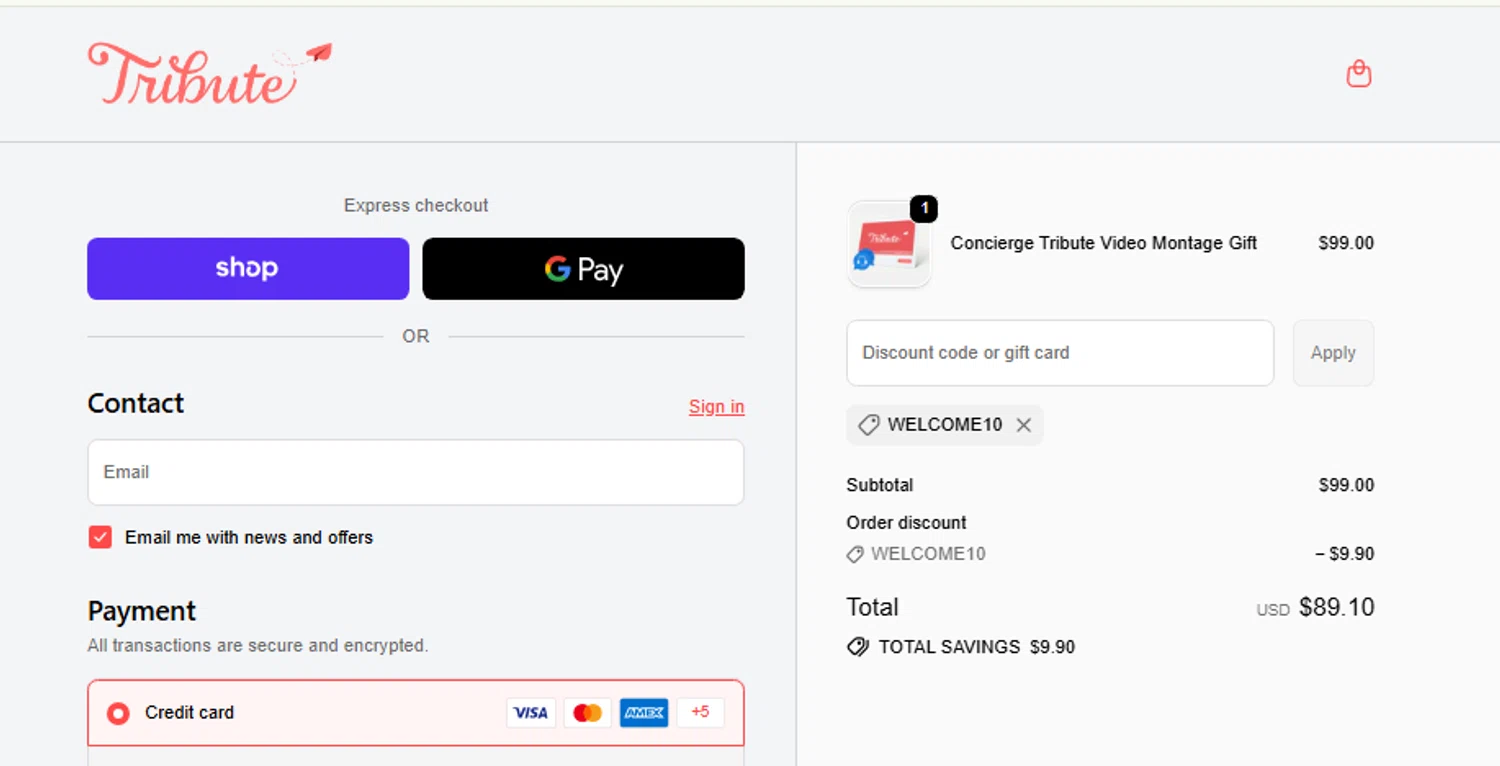Pay with Google Pay express checkout
The height and width of the screenshot is (766, 1500).
[583, 269]
